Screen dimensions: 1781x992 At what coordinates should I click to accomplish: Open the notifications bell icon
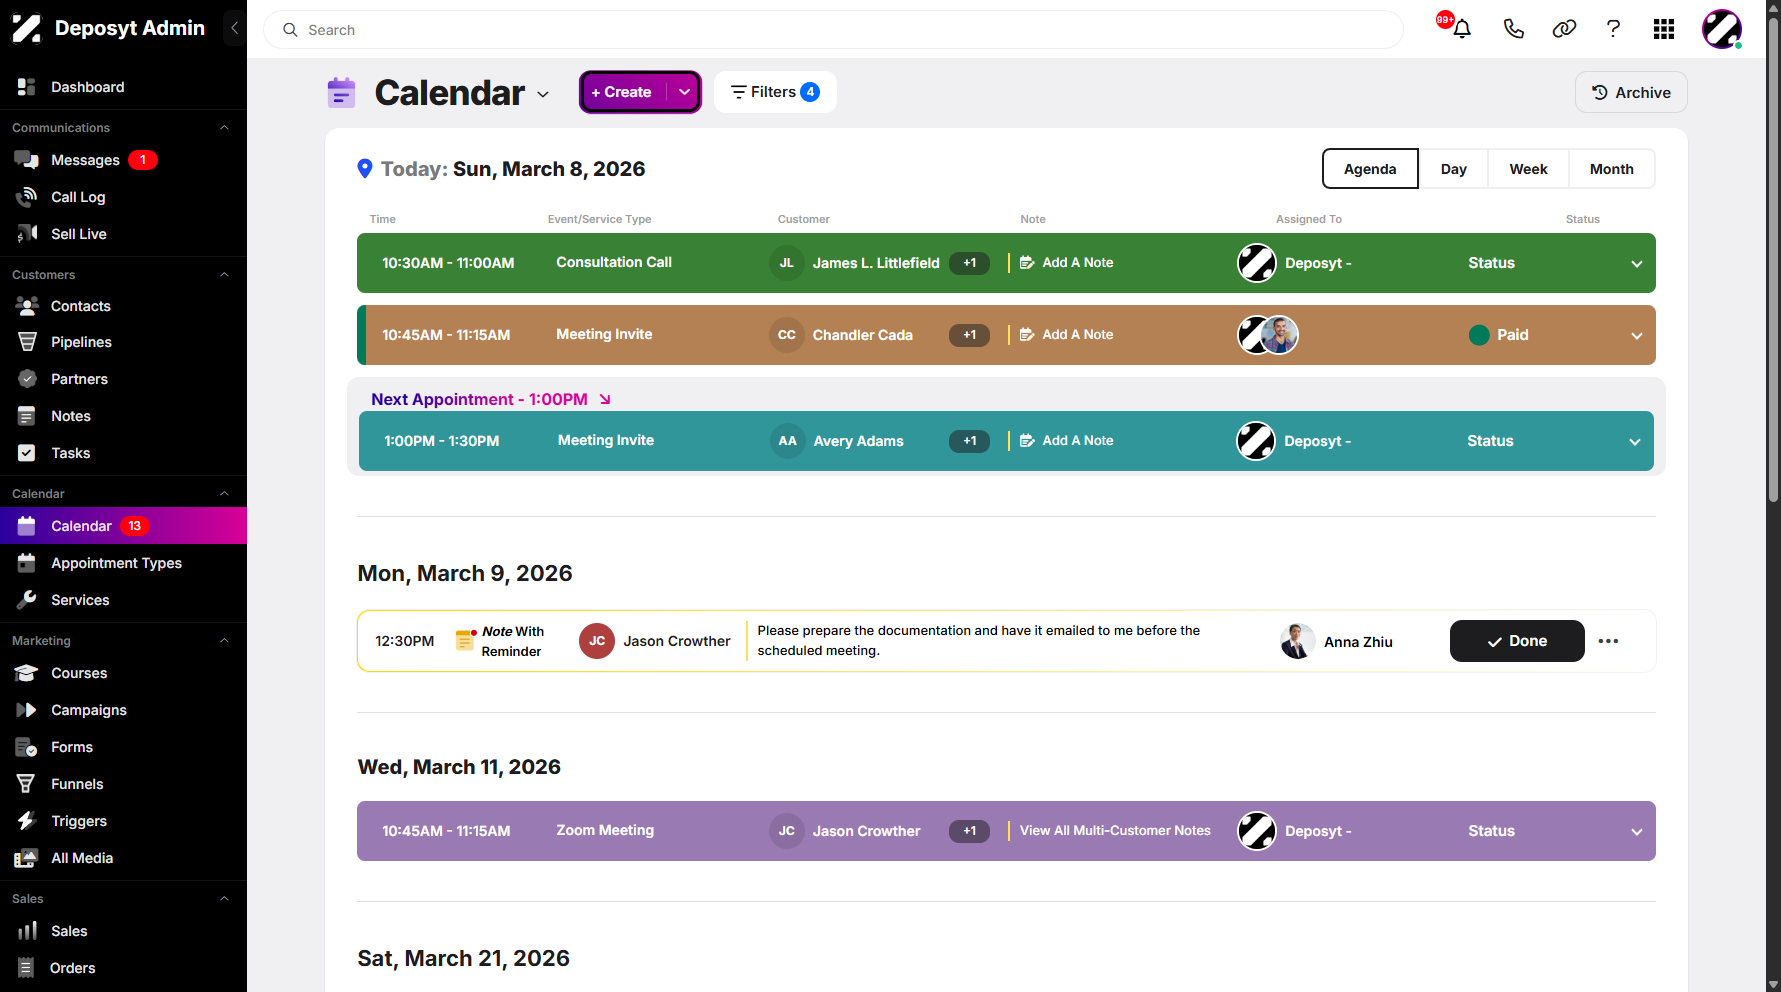coord(1461,29)
